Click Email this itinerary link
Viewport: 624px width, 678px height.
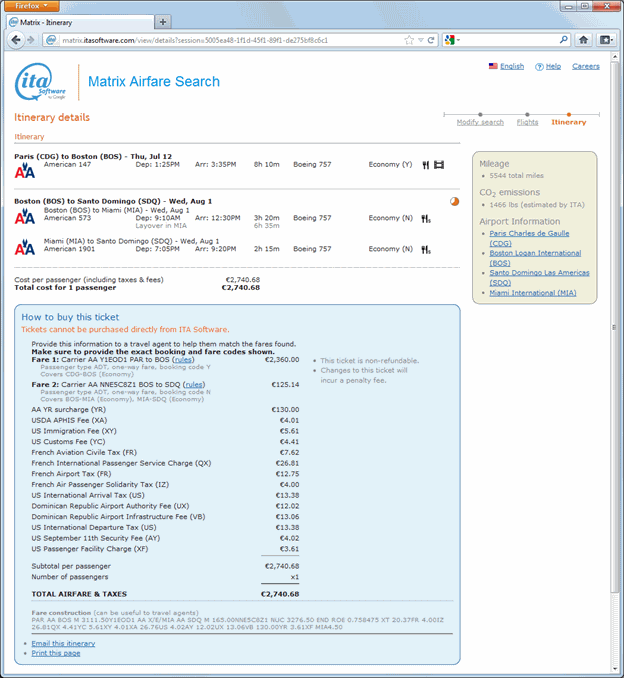pyautogui.click(x=63, y=643)
